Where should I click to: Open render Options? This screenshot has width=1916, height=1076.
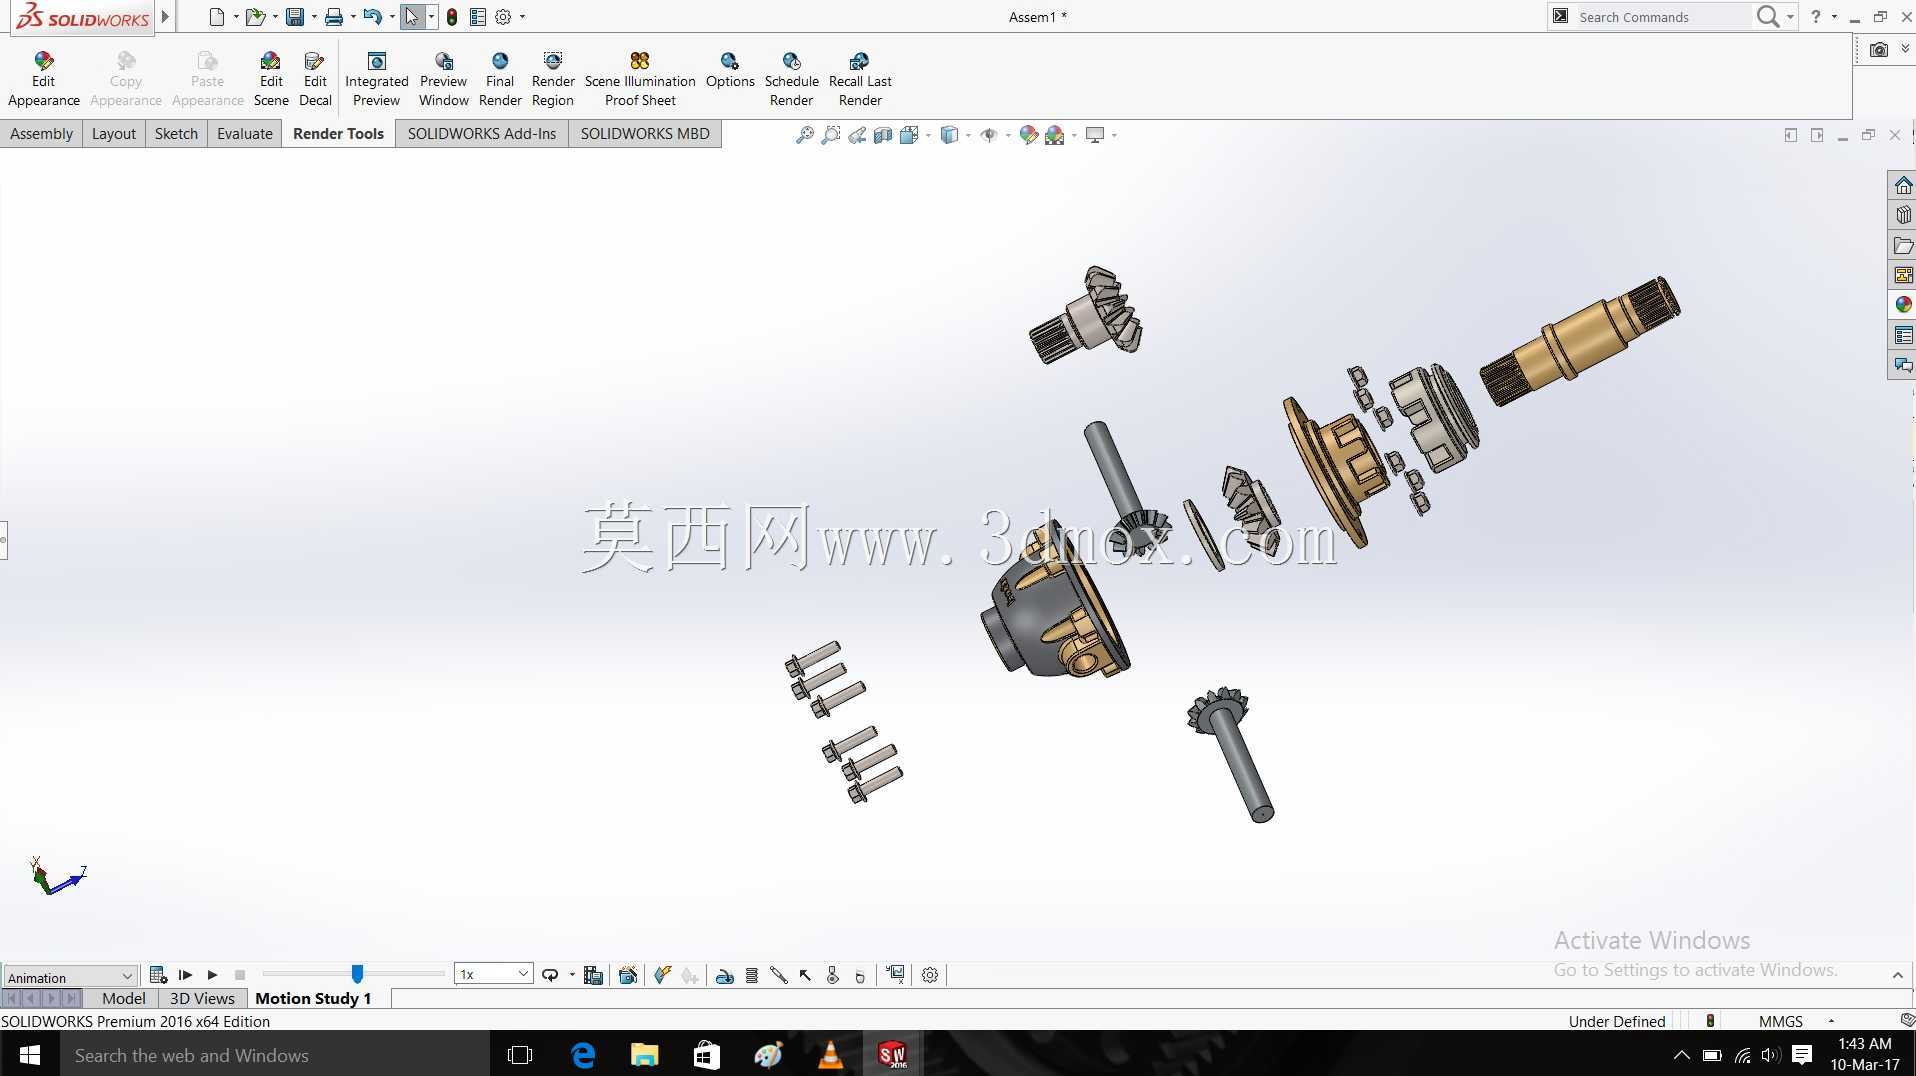click(730, 70)
